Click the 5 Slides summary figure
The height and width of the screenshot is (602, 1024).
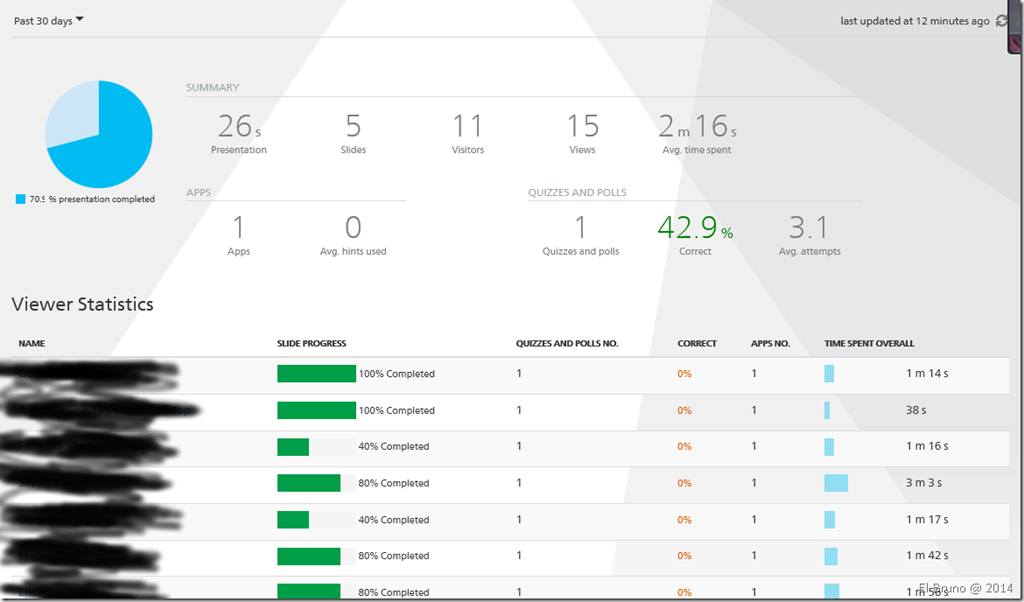pos(353,127)
